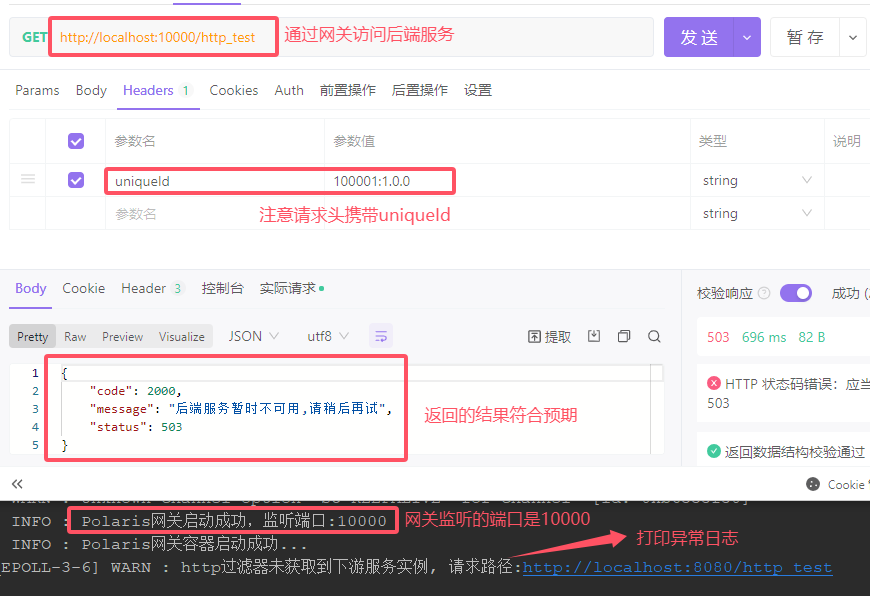Turn off the 校验响应 switch
Image resolution: width=870 pixels, height=596 pixels.
[796, 293]
